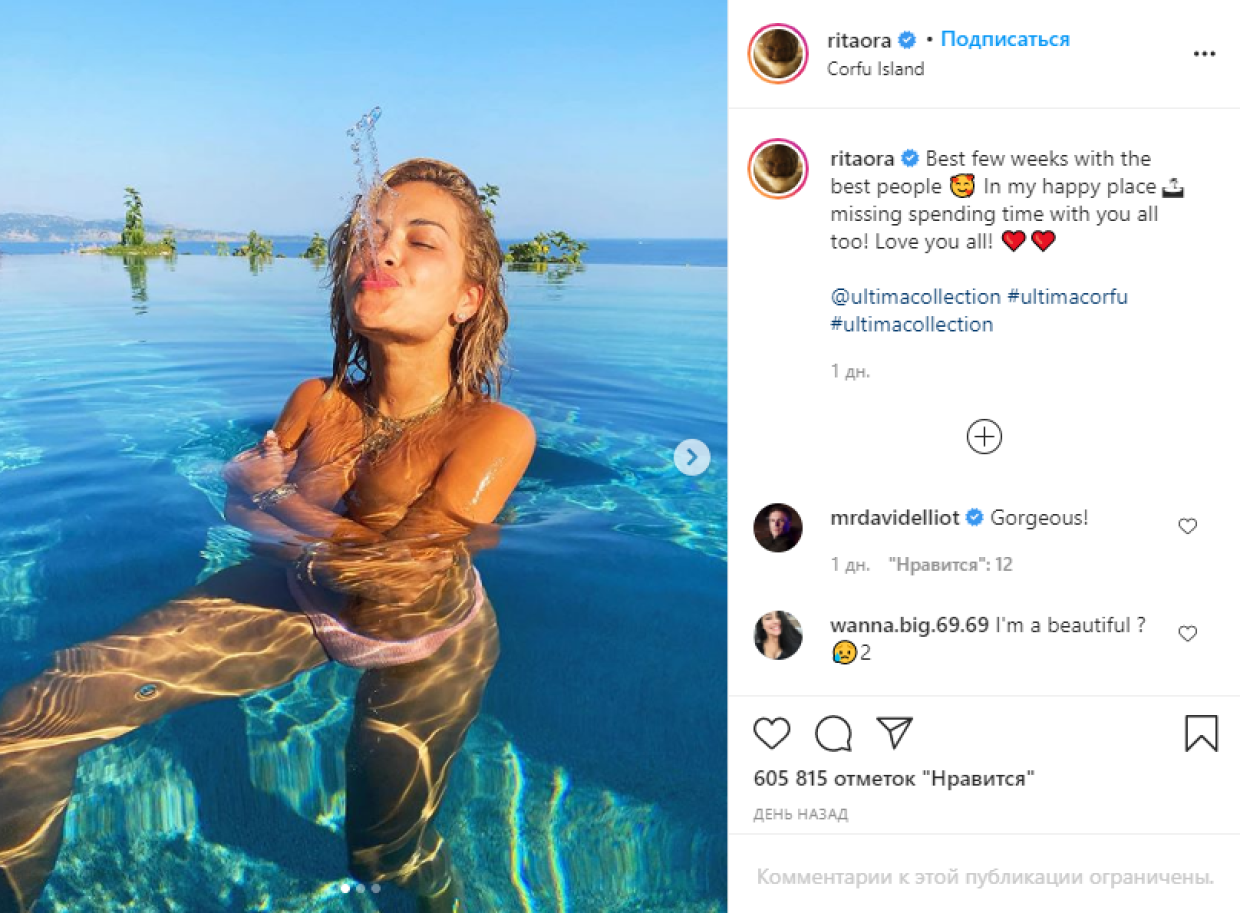Open the header profile picture

(x=778, y=53)
